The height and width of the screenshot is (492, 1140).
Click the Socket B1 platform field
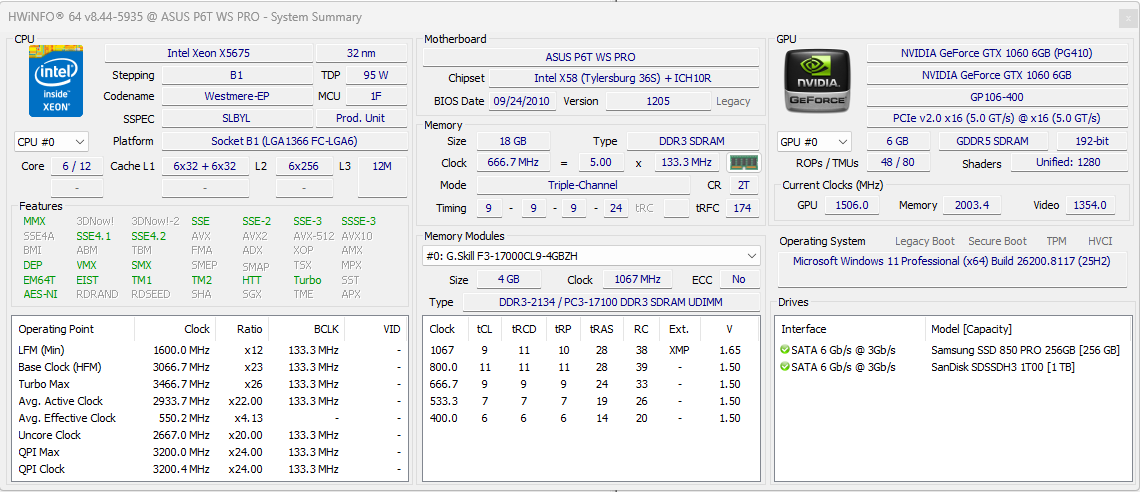pyautogui.click(x=284, y=141)
